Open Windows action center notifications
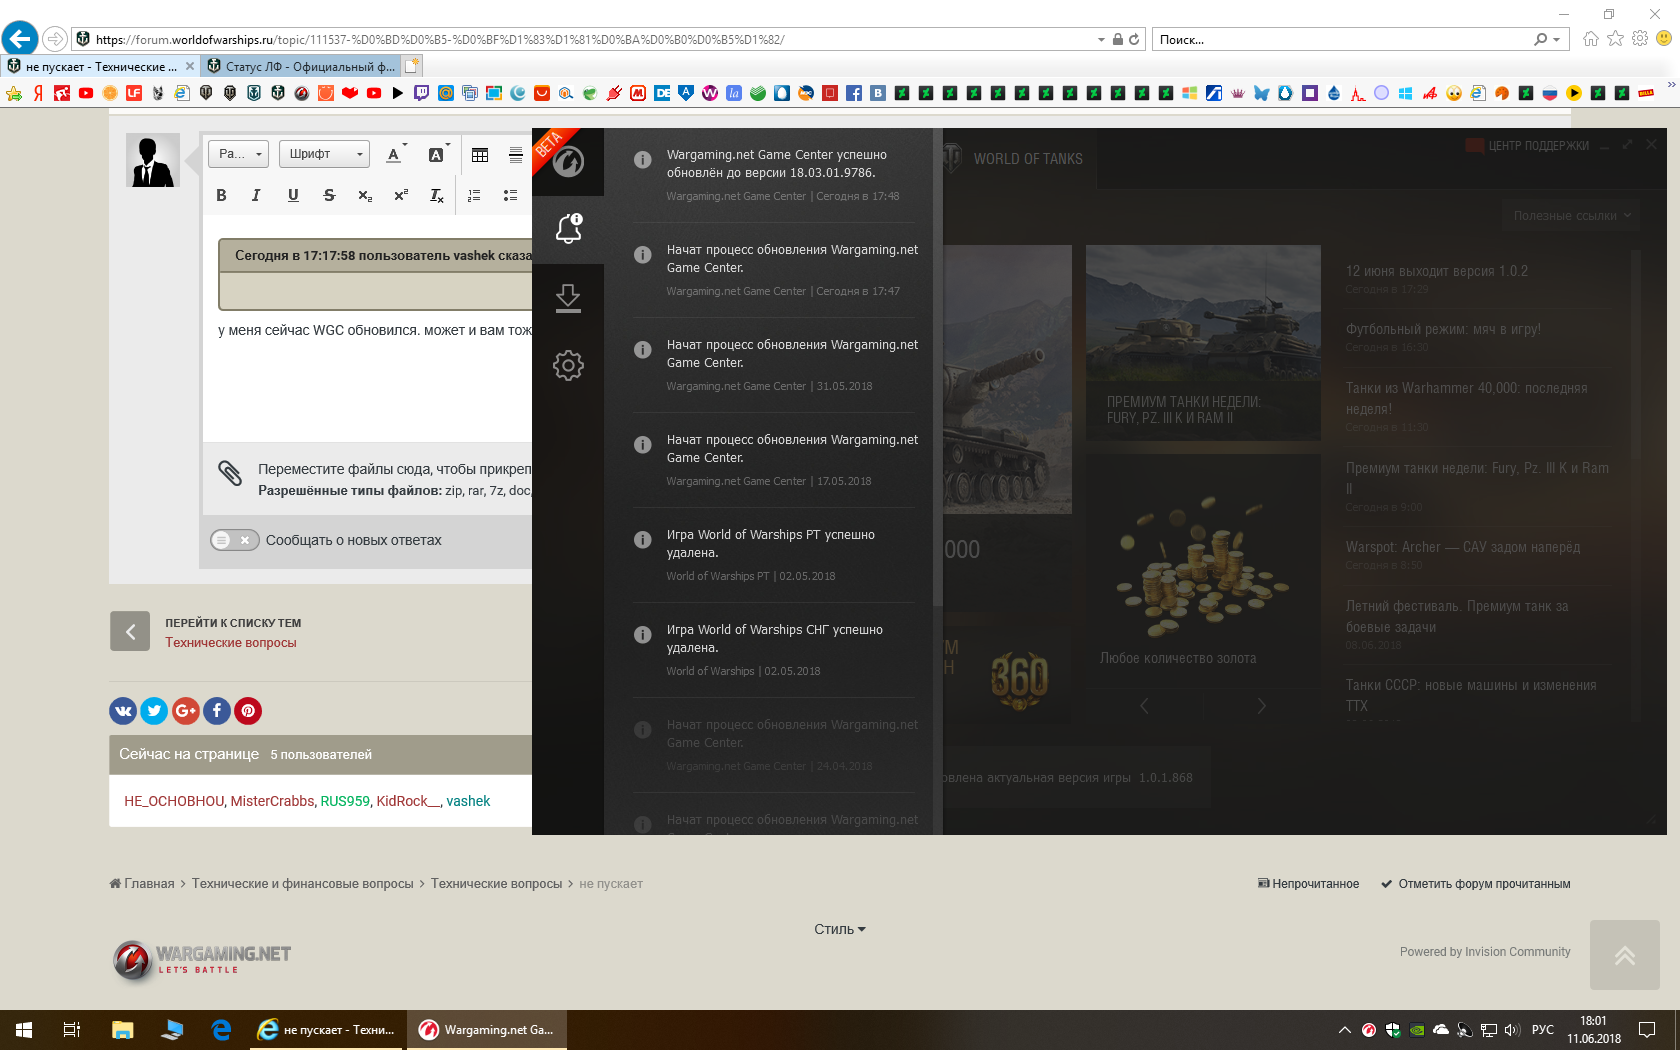 click(1647, 1030)
